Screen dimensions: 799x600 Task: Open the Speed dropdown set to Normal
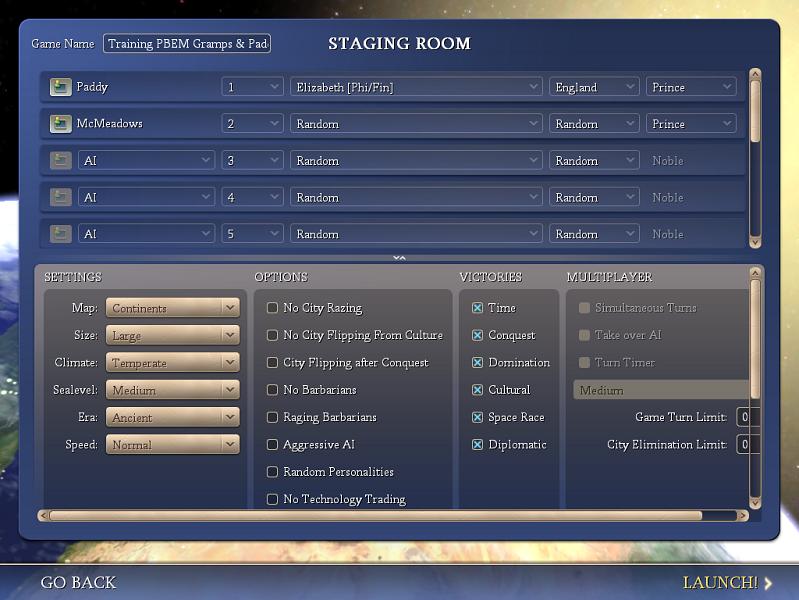coord(173,444)
